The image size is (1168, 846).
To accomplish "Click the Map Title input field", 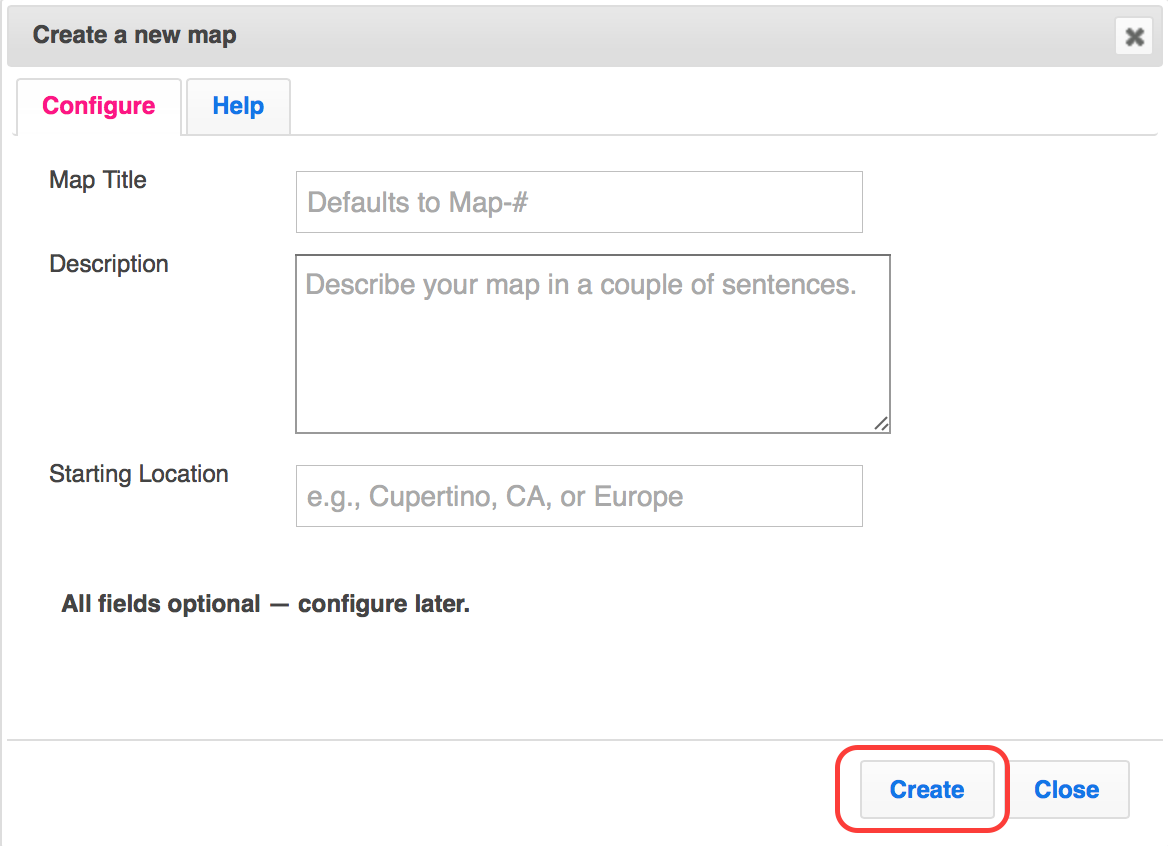I will click(x=579, y=202).
